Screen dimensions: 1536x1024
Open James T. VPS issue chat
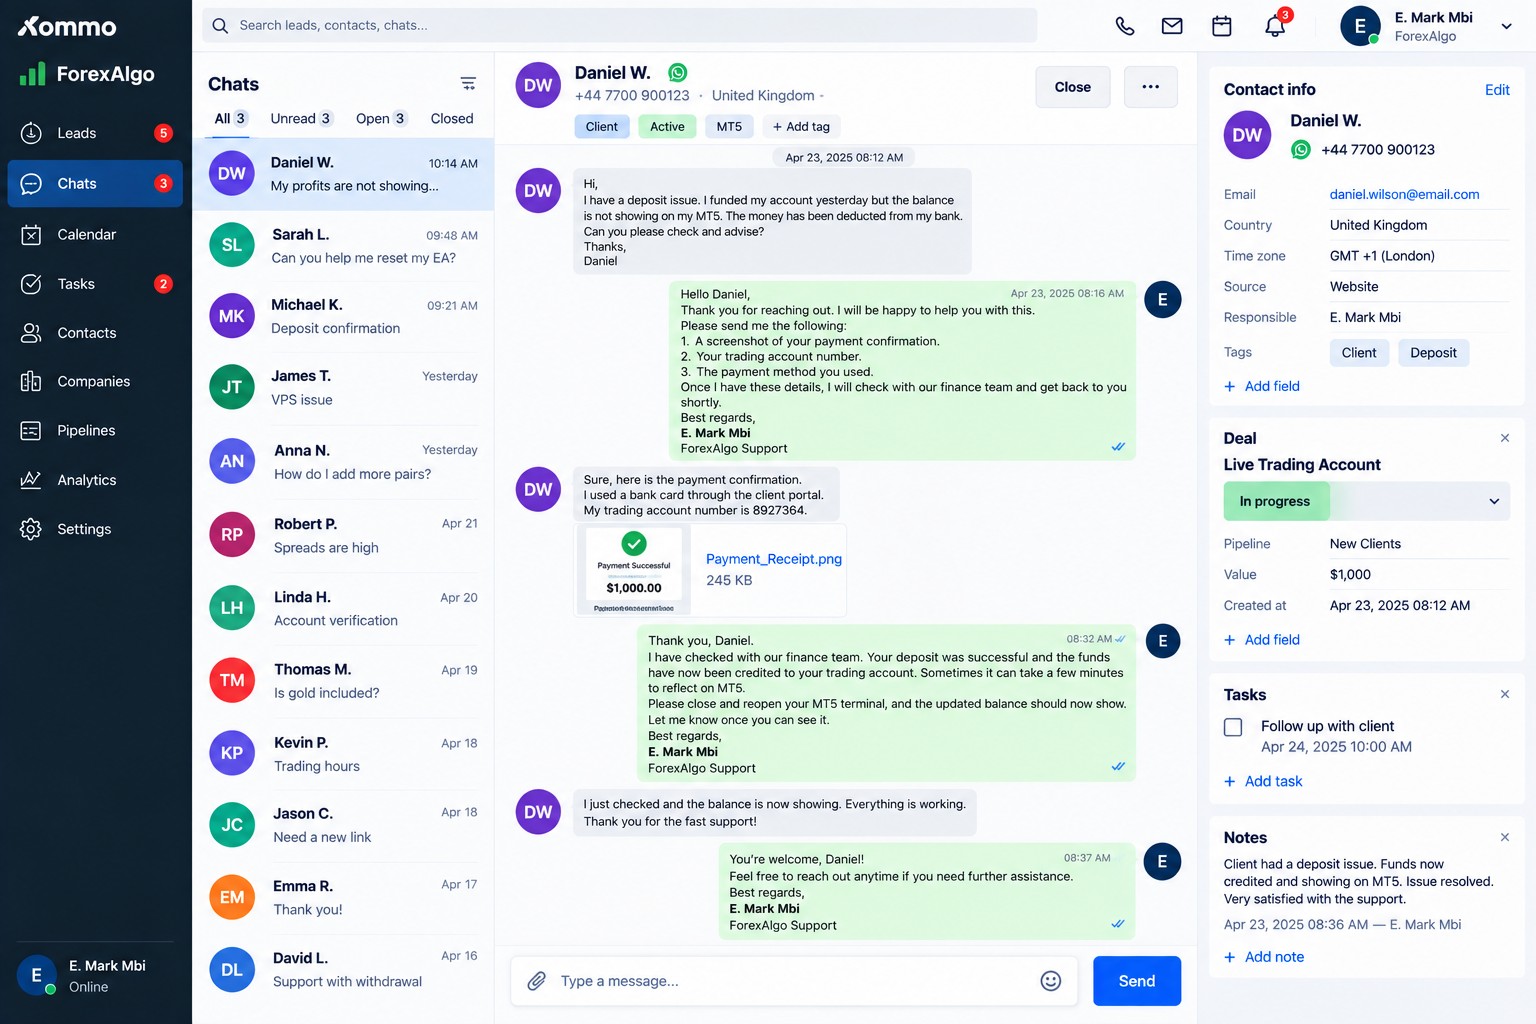pos(343,387)
